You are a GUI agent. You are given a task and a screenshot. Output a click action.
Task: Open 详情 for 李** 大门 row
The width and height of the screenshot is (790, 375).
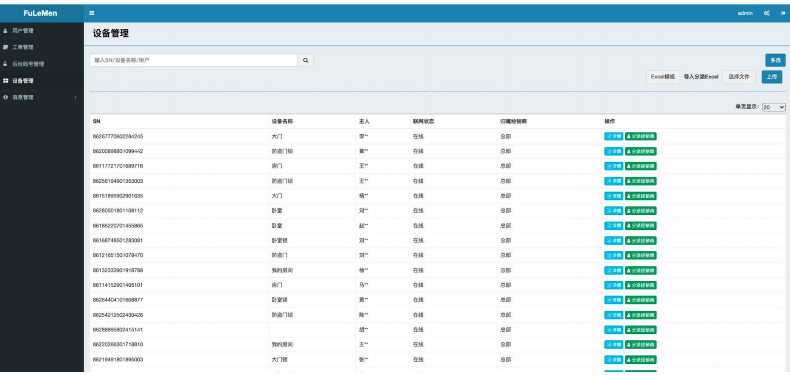coord(613,136)
